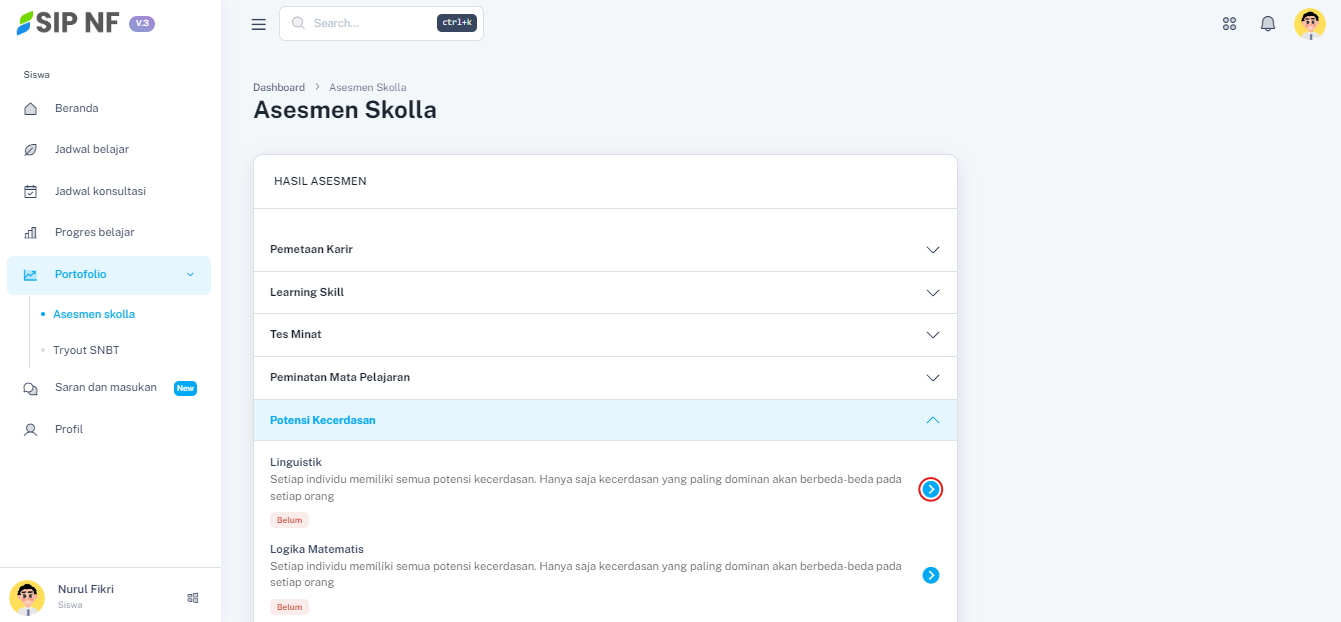Click the hamburger menu icon
The image size is (1341, 622).
pos(259,24)
